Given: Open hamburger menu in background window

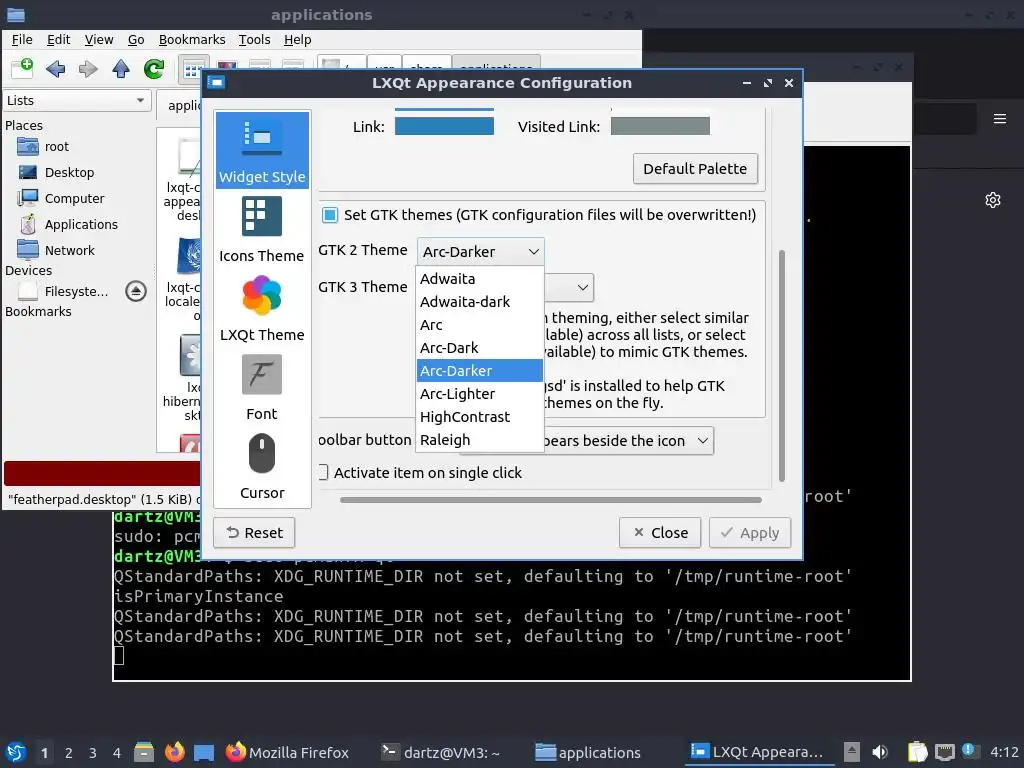Looking at the screenshot, I should coord(1000,119).
